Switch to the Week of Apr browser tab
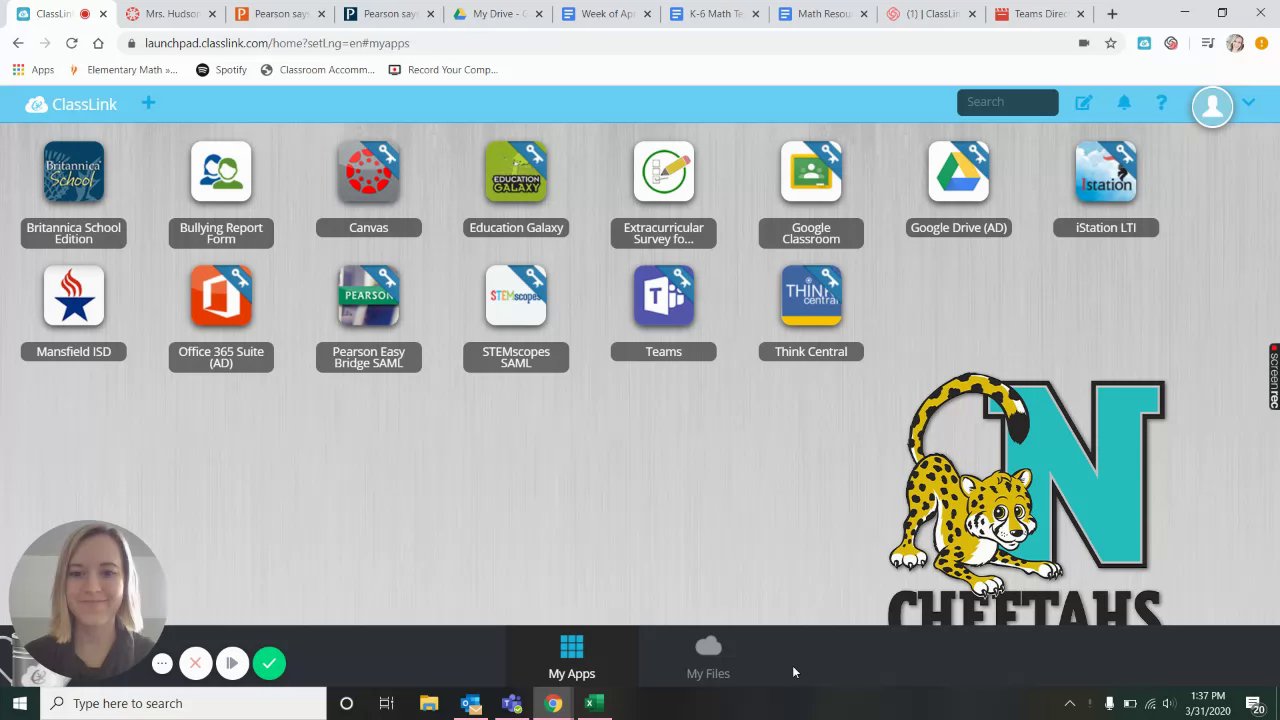 [607, 14]
